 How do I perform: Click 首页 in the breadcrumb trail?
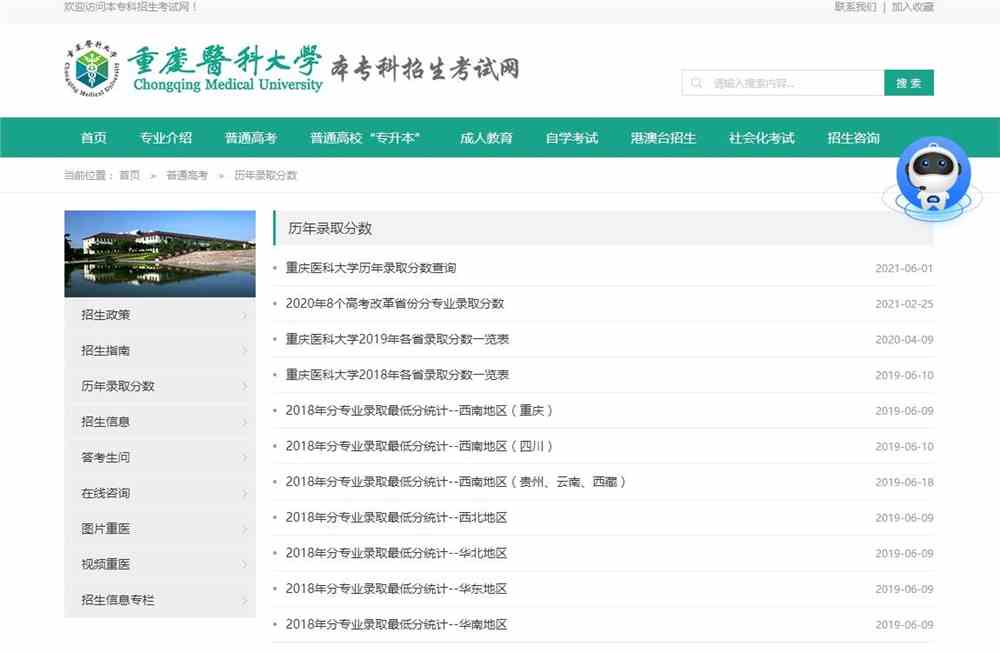128,174
